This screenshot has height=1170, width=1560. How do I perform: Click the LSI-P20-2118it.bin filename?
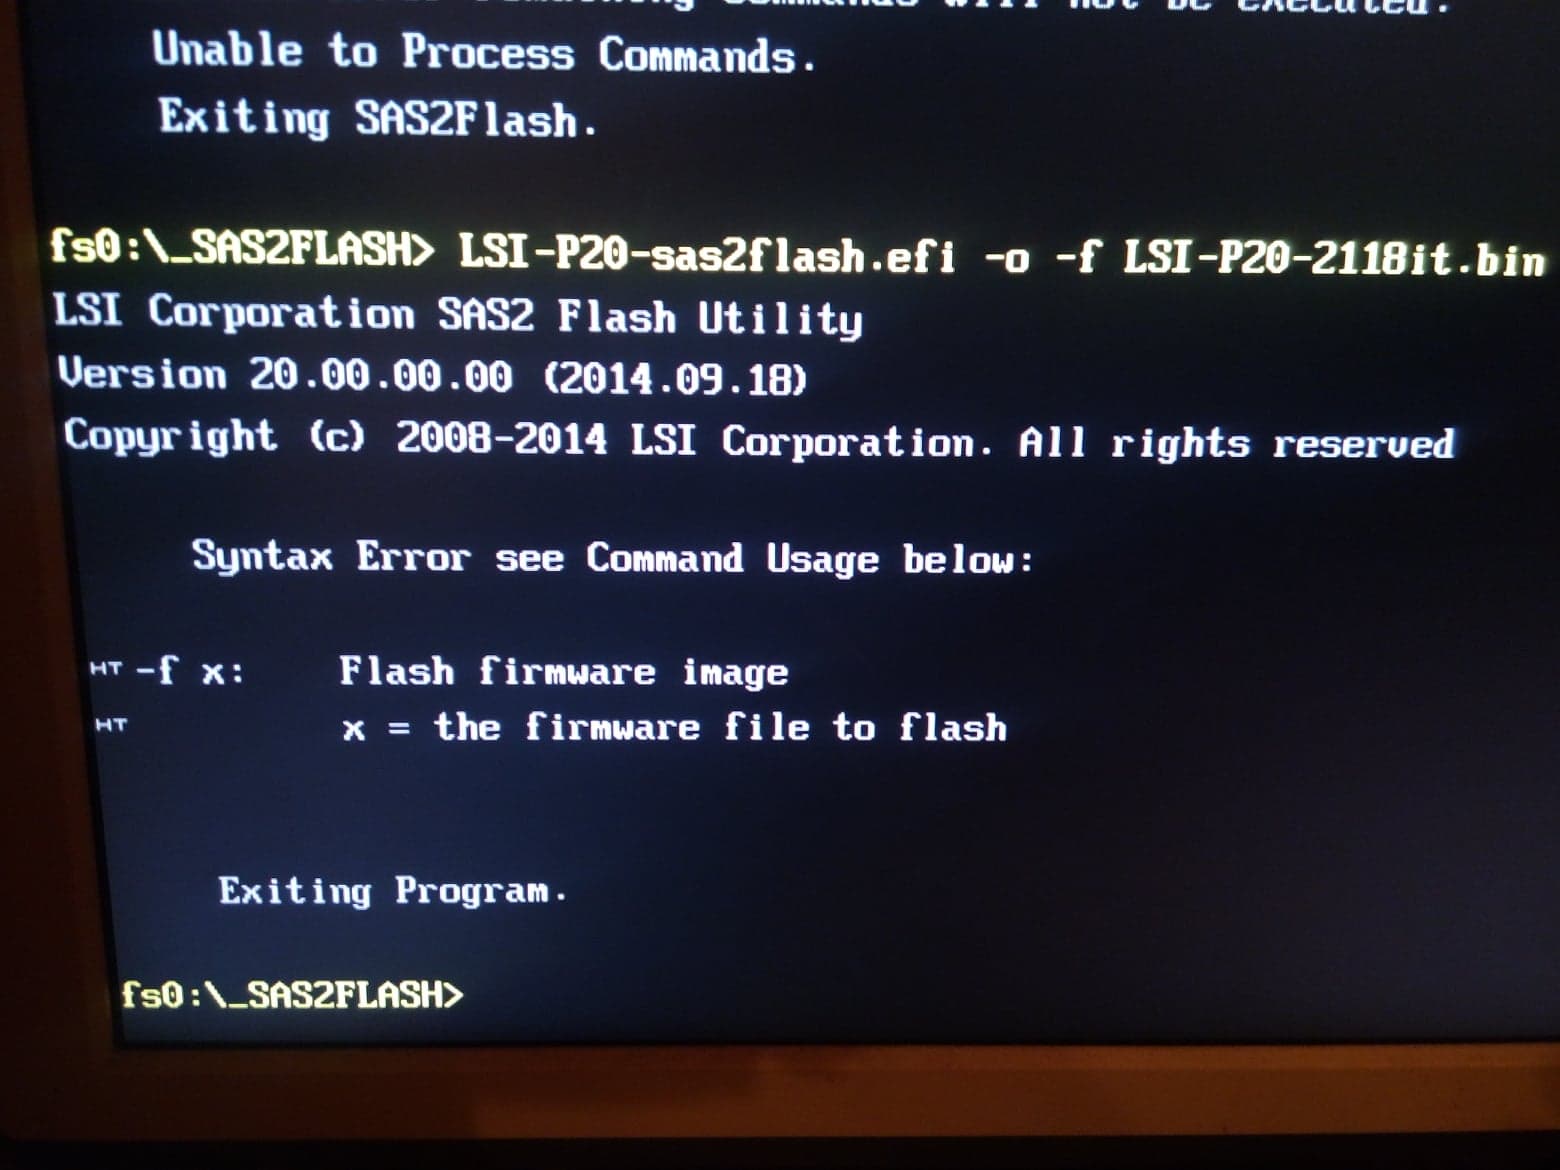(1333, 259)
